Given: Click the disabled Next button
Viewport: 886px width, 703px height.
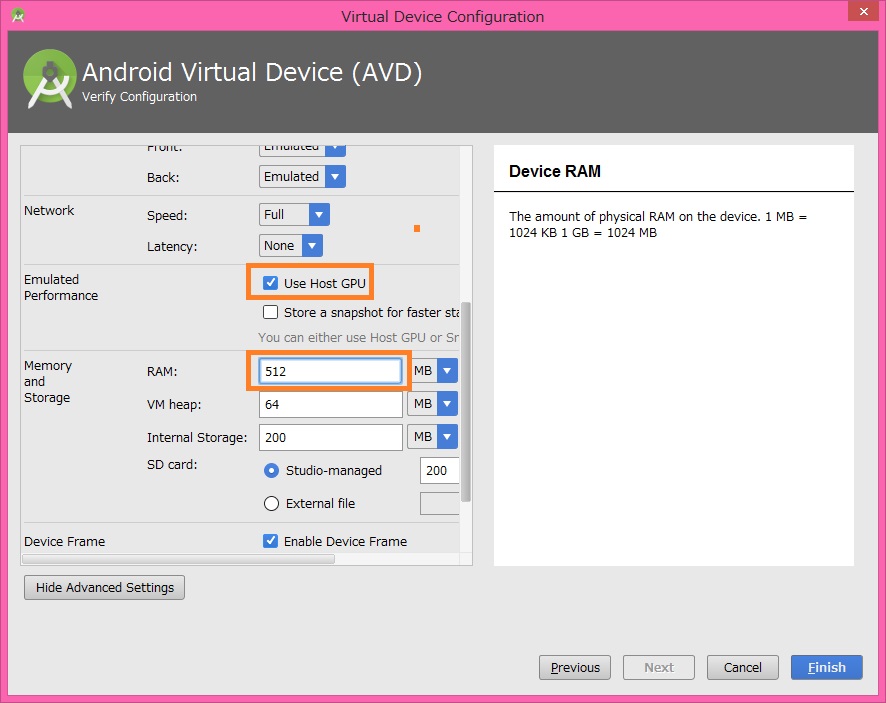Looking at the screenshot, I should point(659,667).
